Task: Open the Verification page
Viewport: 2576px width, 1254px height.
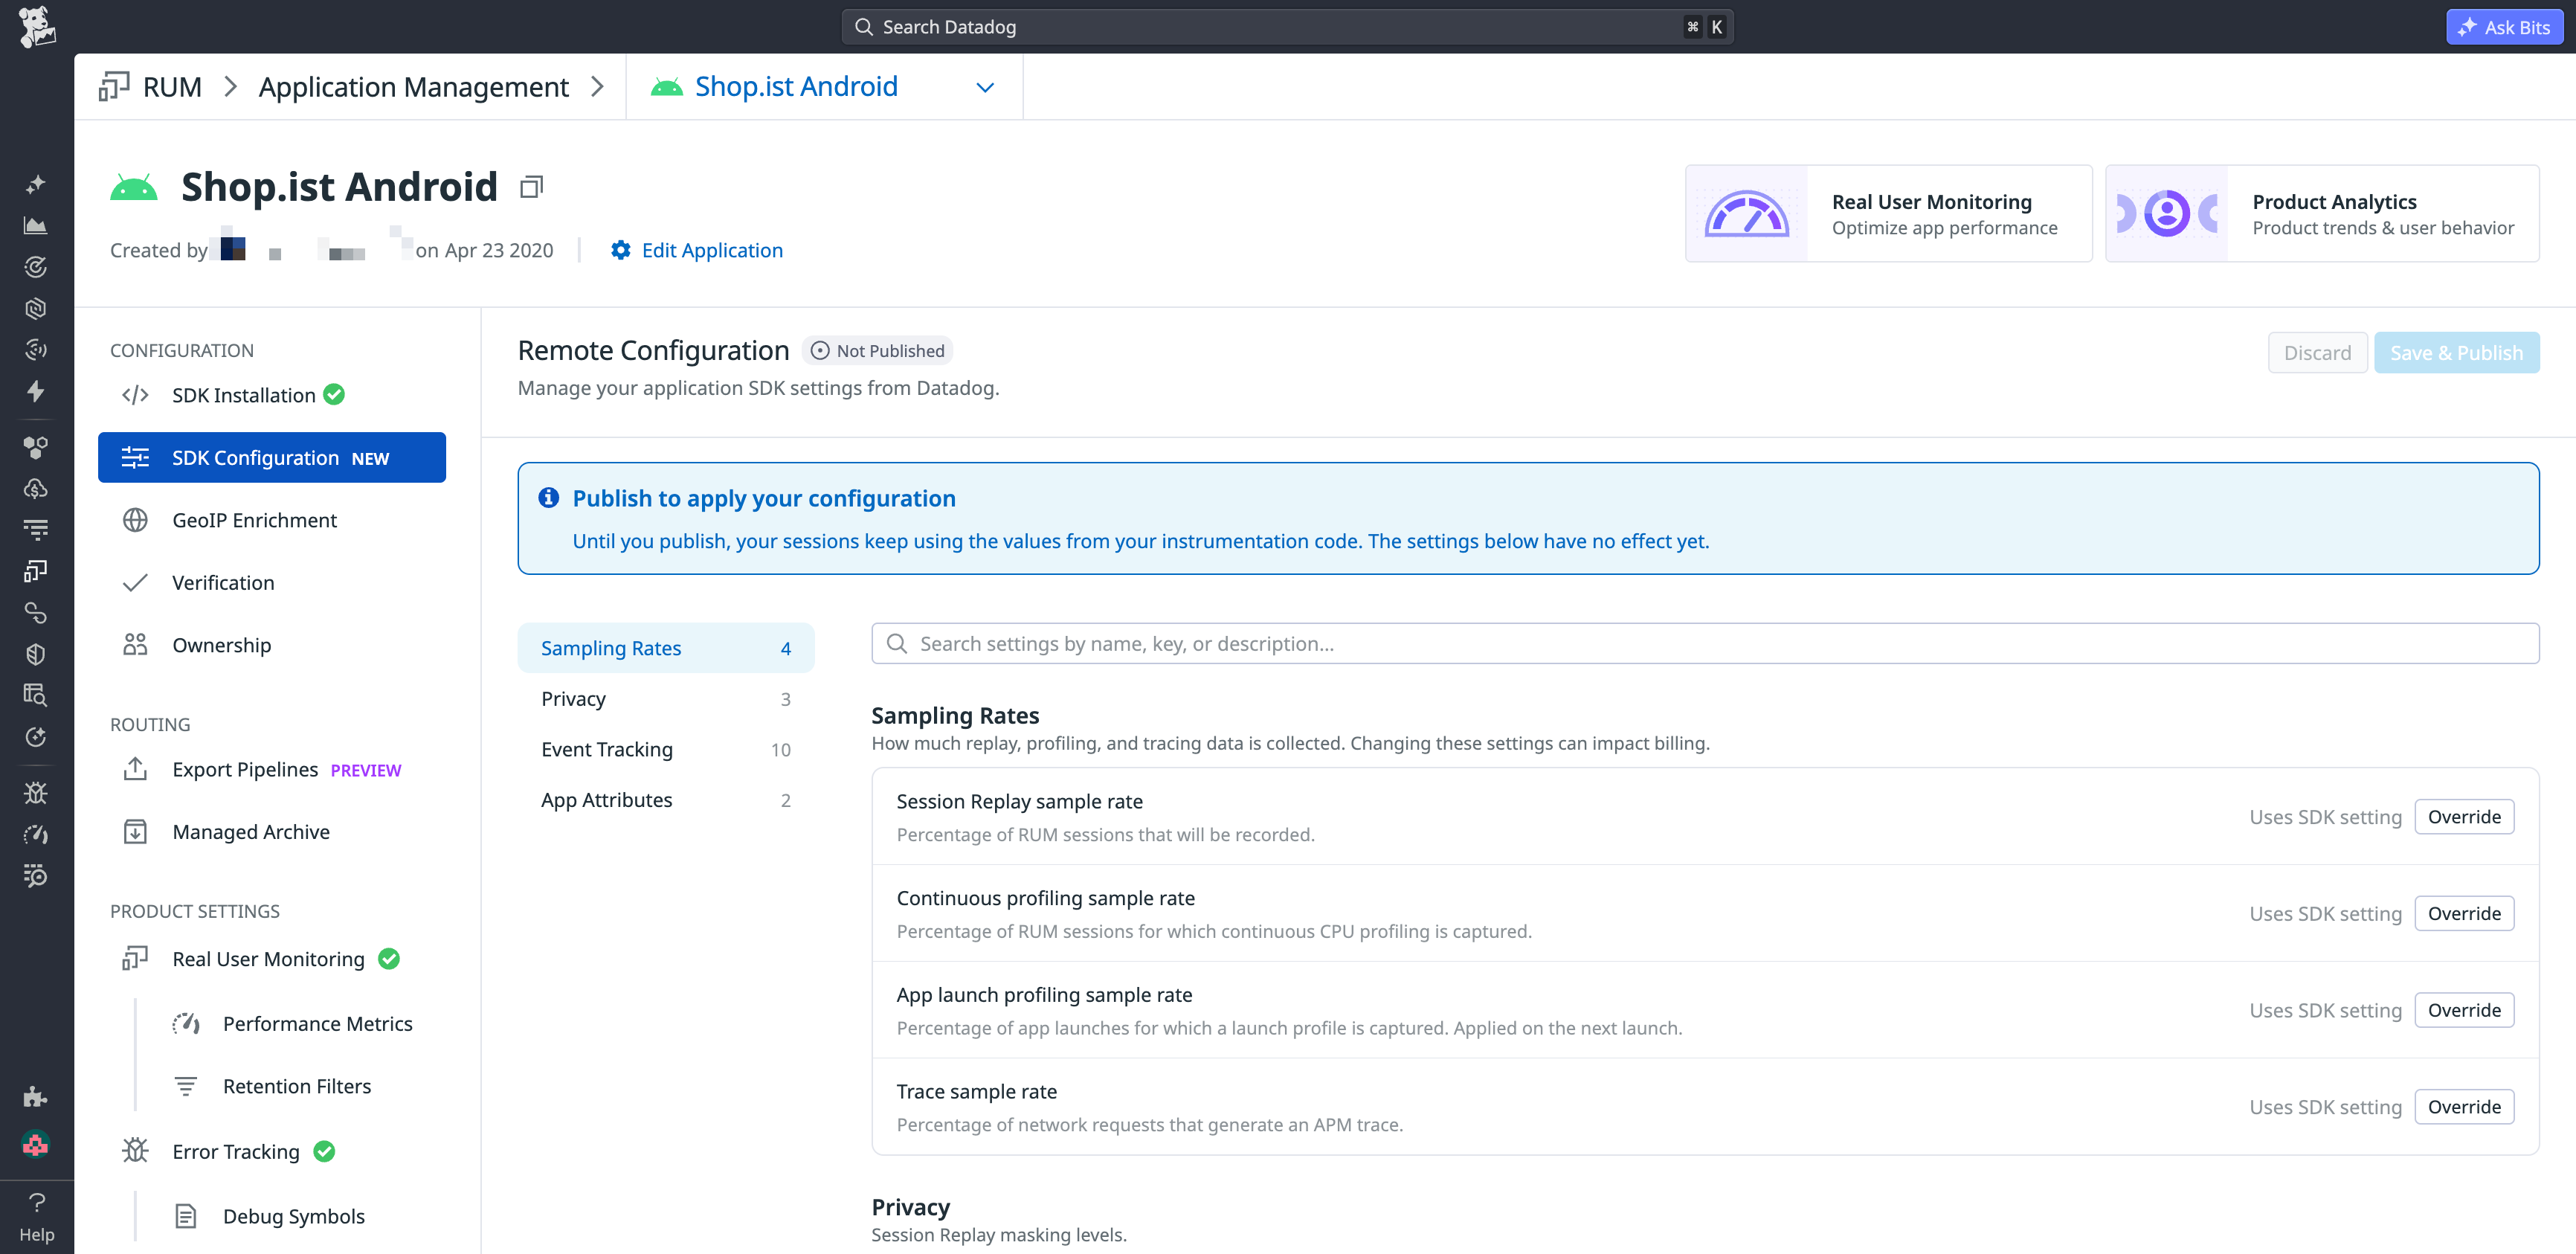Action: tap(272, 582)
